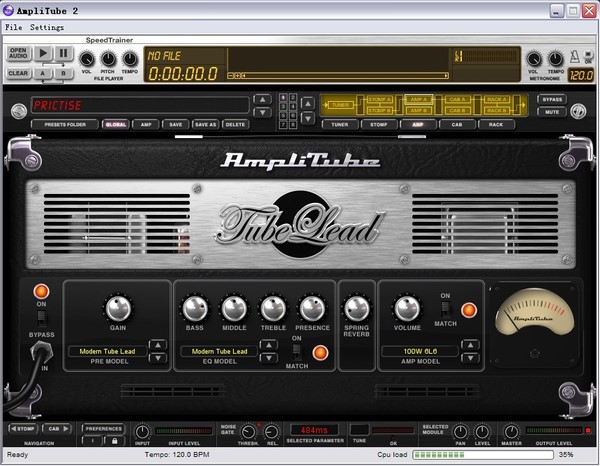The width and height of the screenshot is (600, 466).
Task: Click the selected module LEVEL knob
Action: coord(482,432)
